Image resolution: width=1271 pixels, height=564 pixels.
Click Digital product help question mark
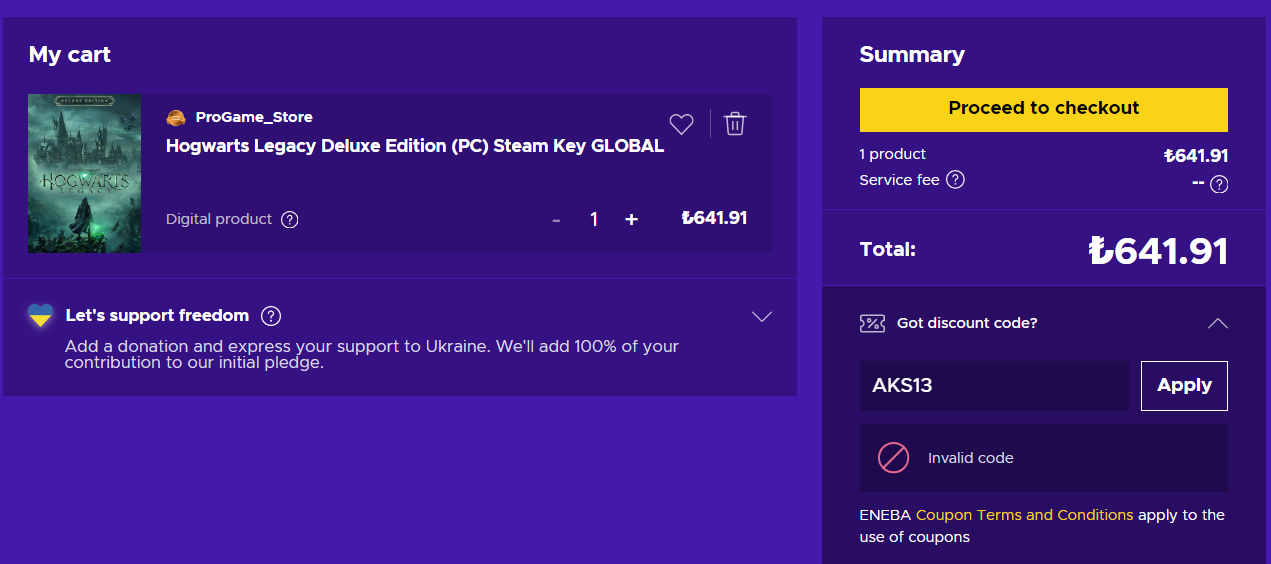[290, 219]
